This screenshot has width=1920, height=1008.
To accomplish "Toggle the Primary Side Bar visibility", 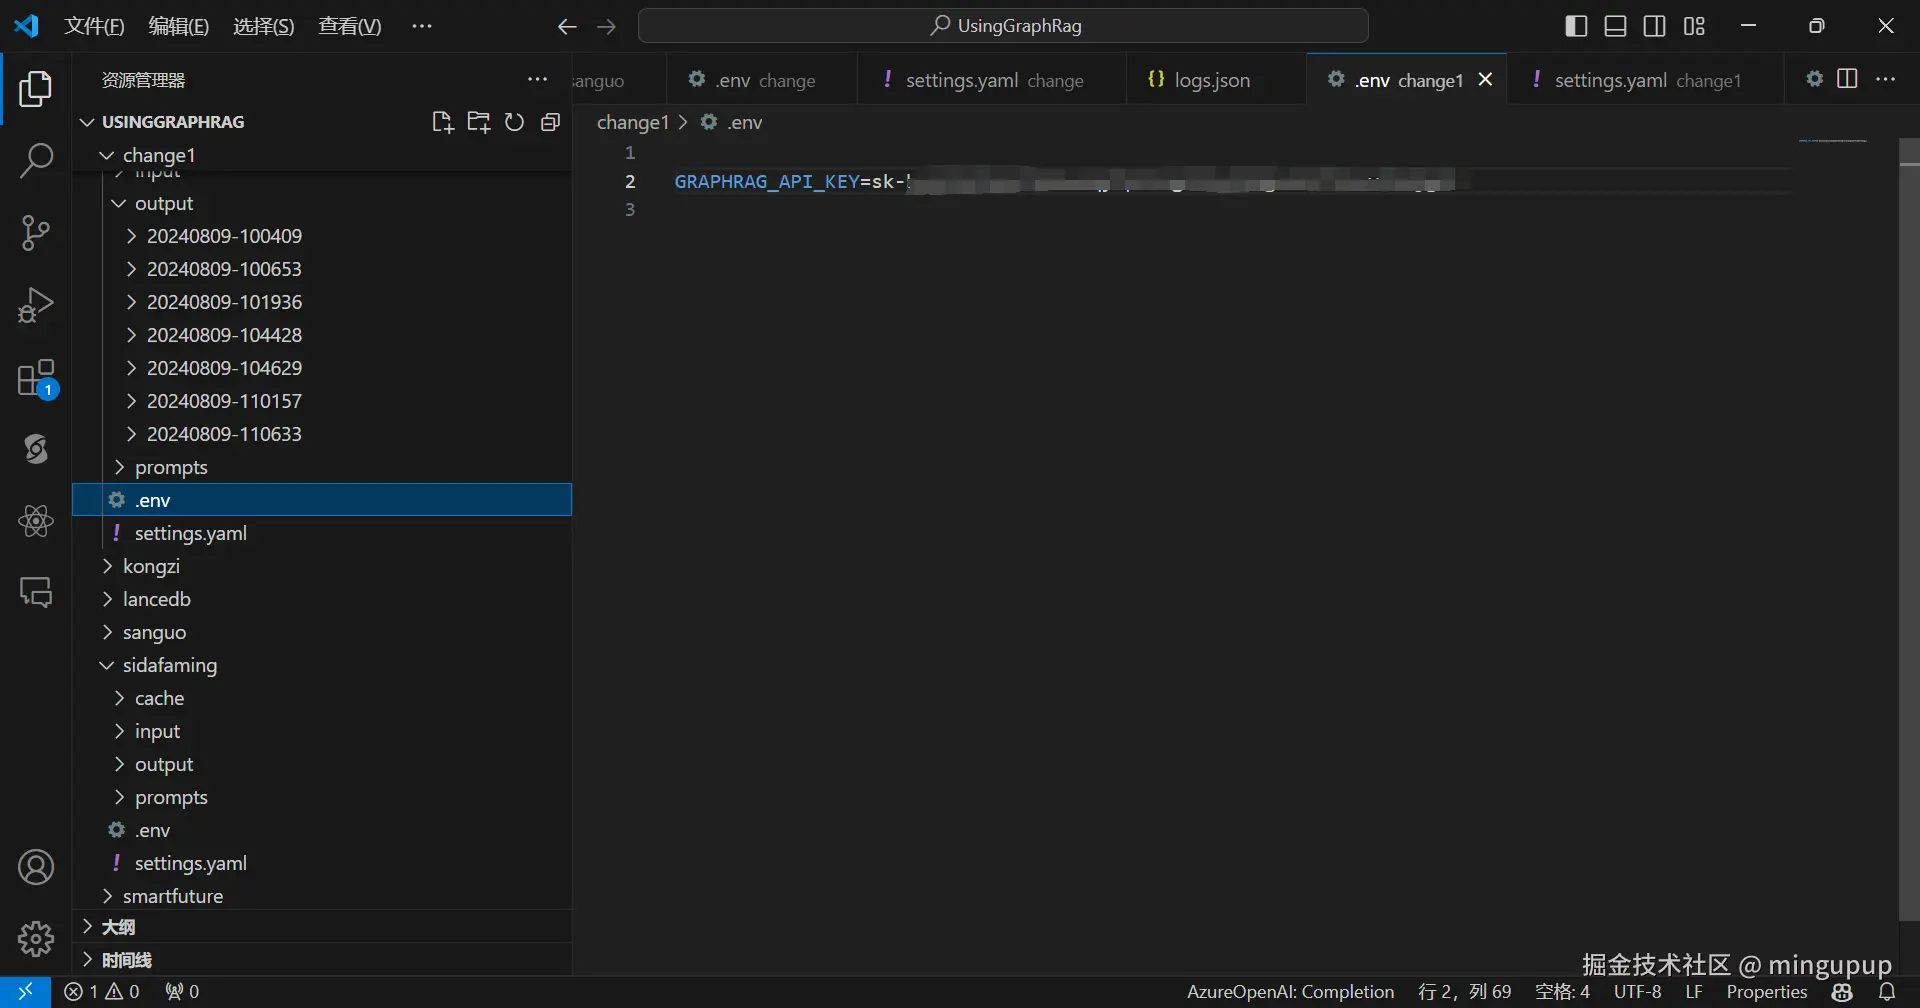I will point(1576,26).
